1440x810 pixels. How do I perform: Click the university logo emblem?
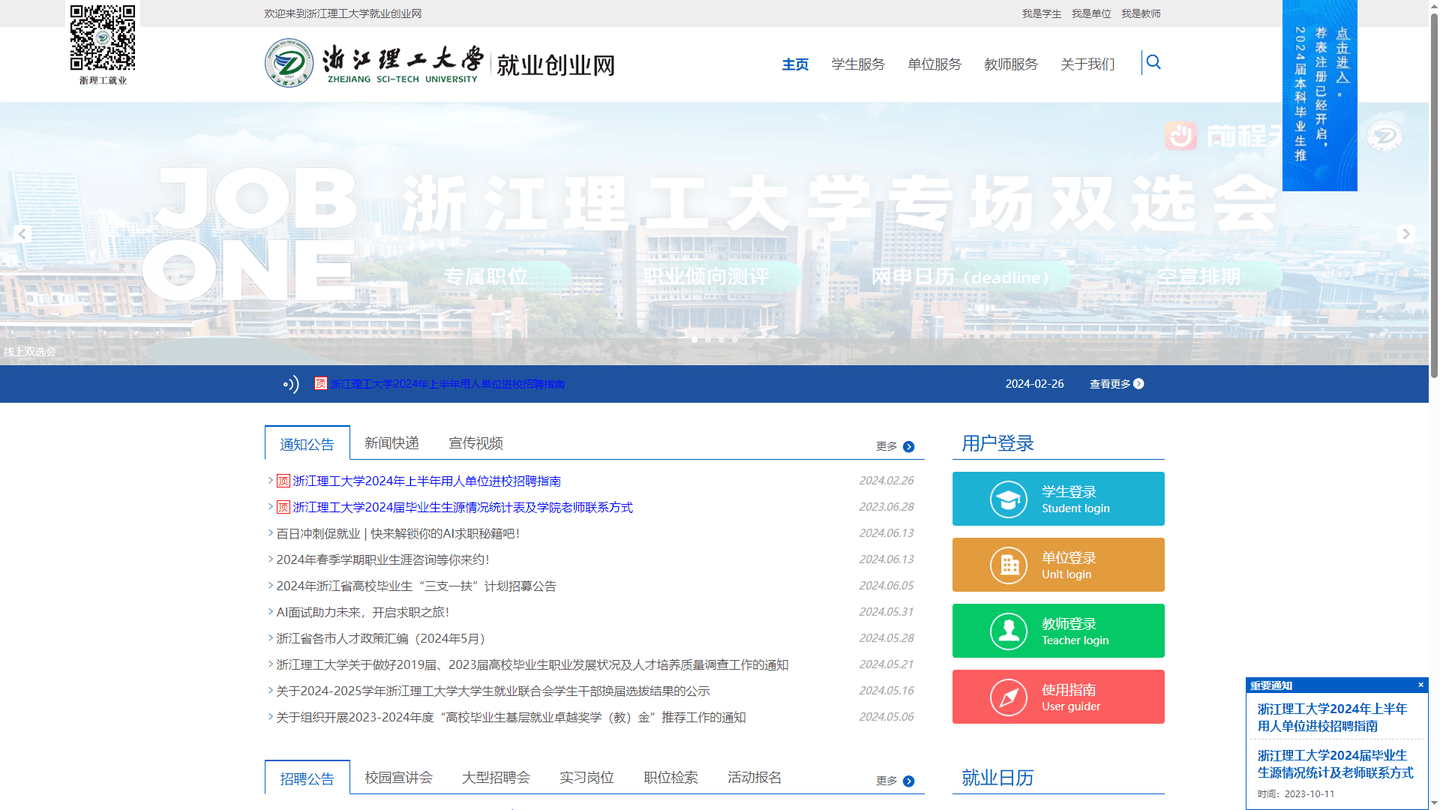289,63
